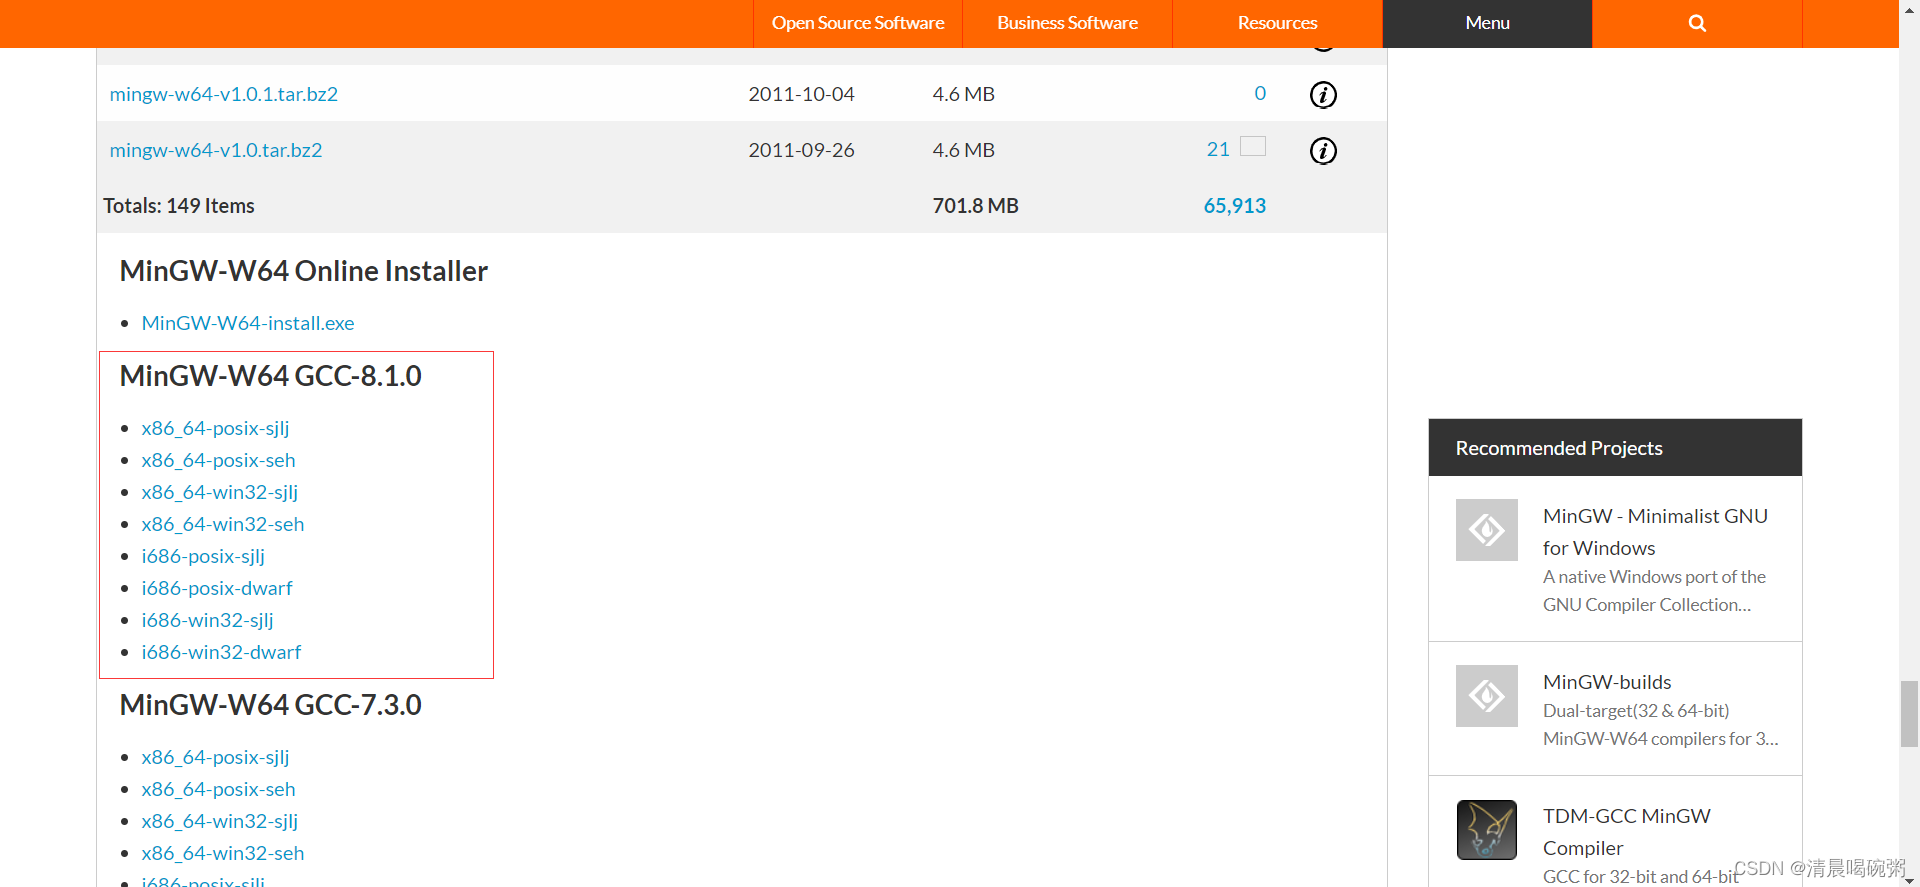Click the MinGW Minimalist GNU project icon

tap(1487, 530)
